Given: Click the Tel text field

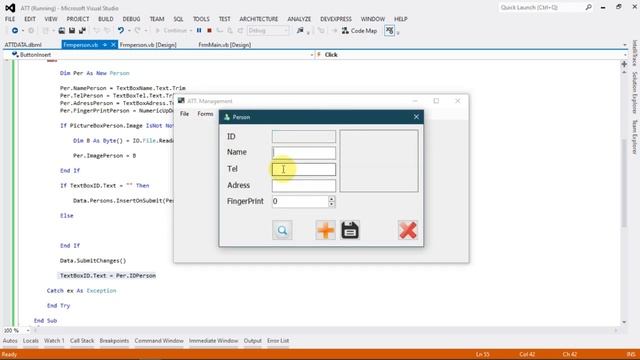Looking at the screenshot, I should point(304,169).
